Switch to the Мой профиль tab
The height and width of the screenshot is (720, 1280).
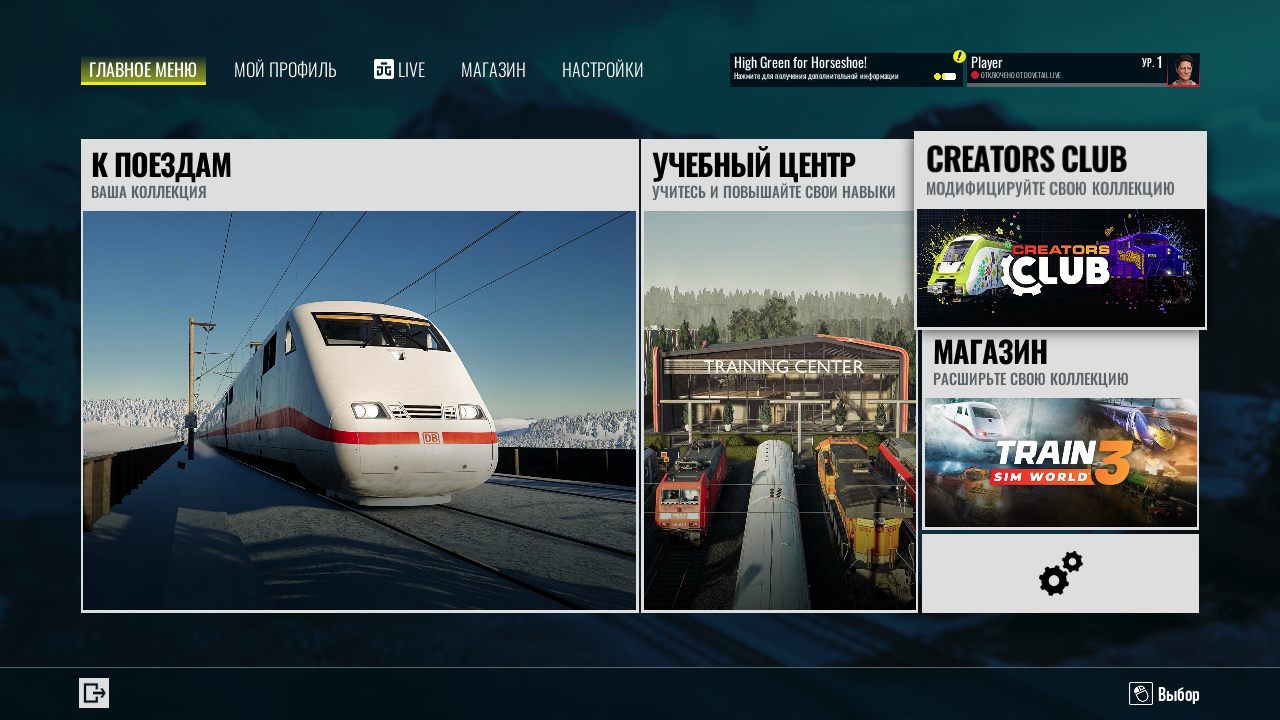coord(285,70)
